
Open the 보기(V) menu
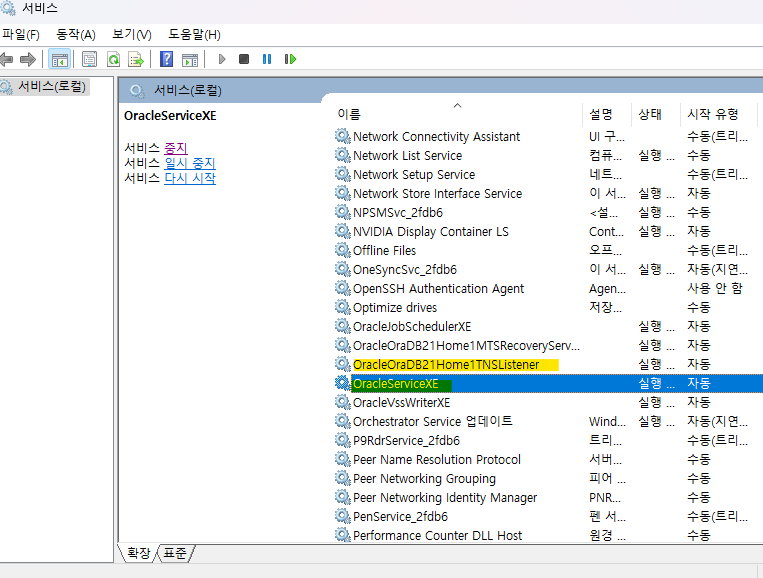click(131, 35)
